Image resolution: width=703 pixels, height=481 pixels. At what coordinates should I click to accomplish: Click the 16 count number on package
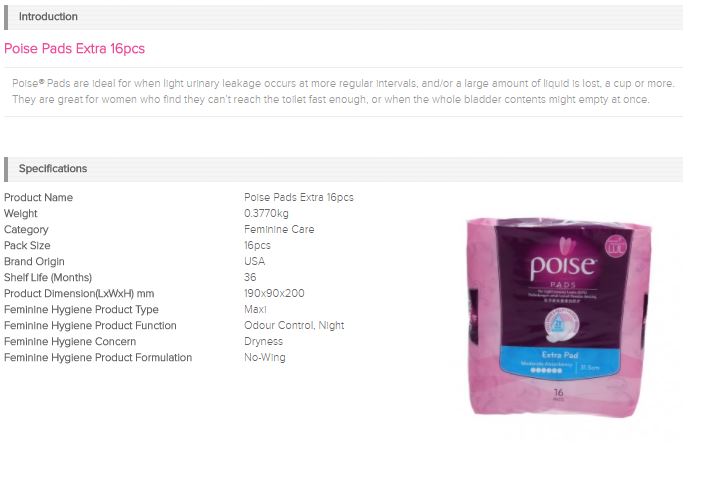click(558, 393)
